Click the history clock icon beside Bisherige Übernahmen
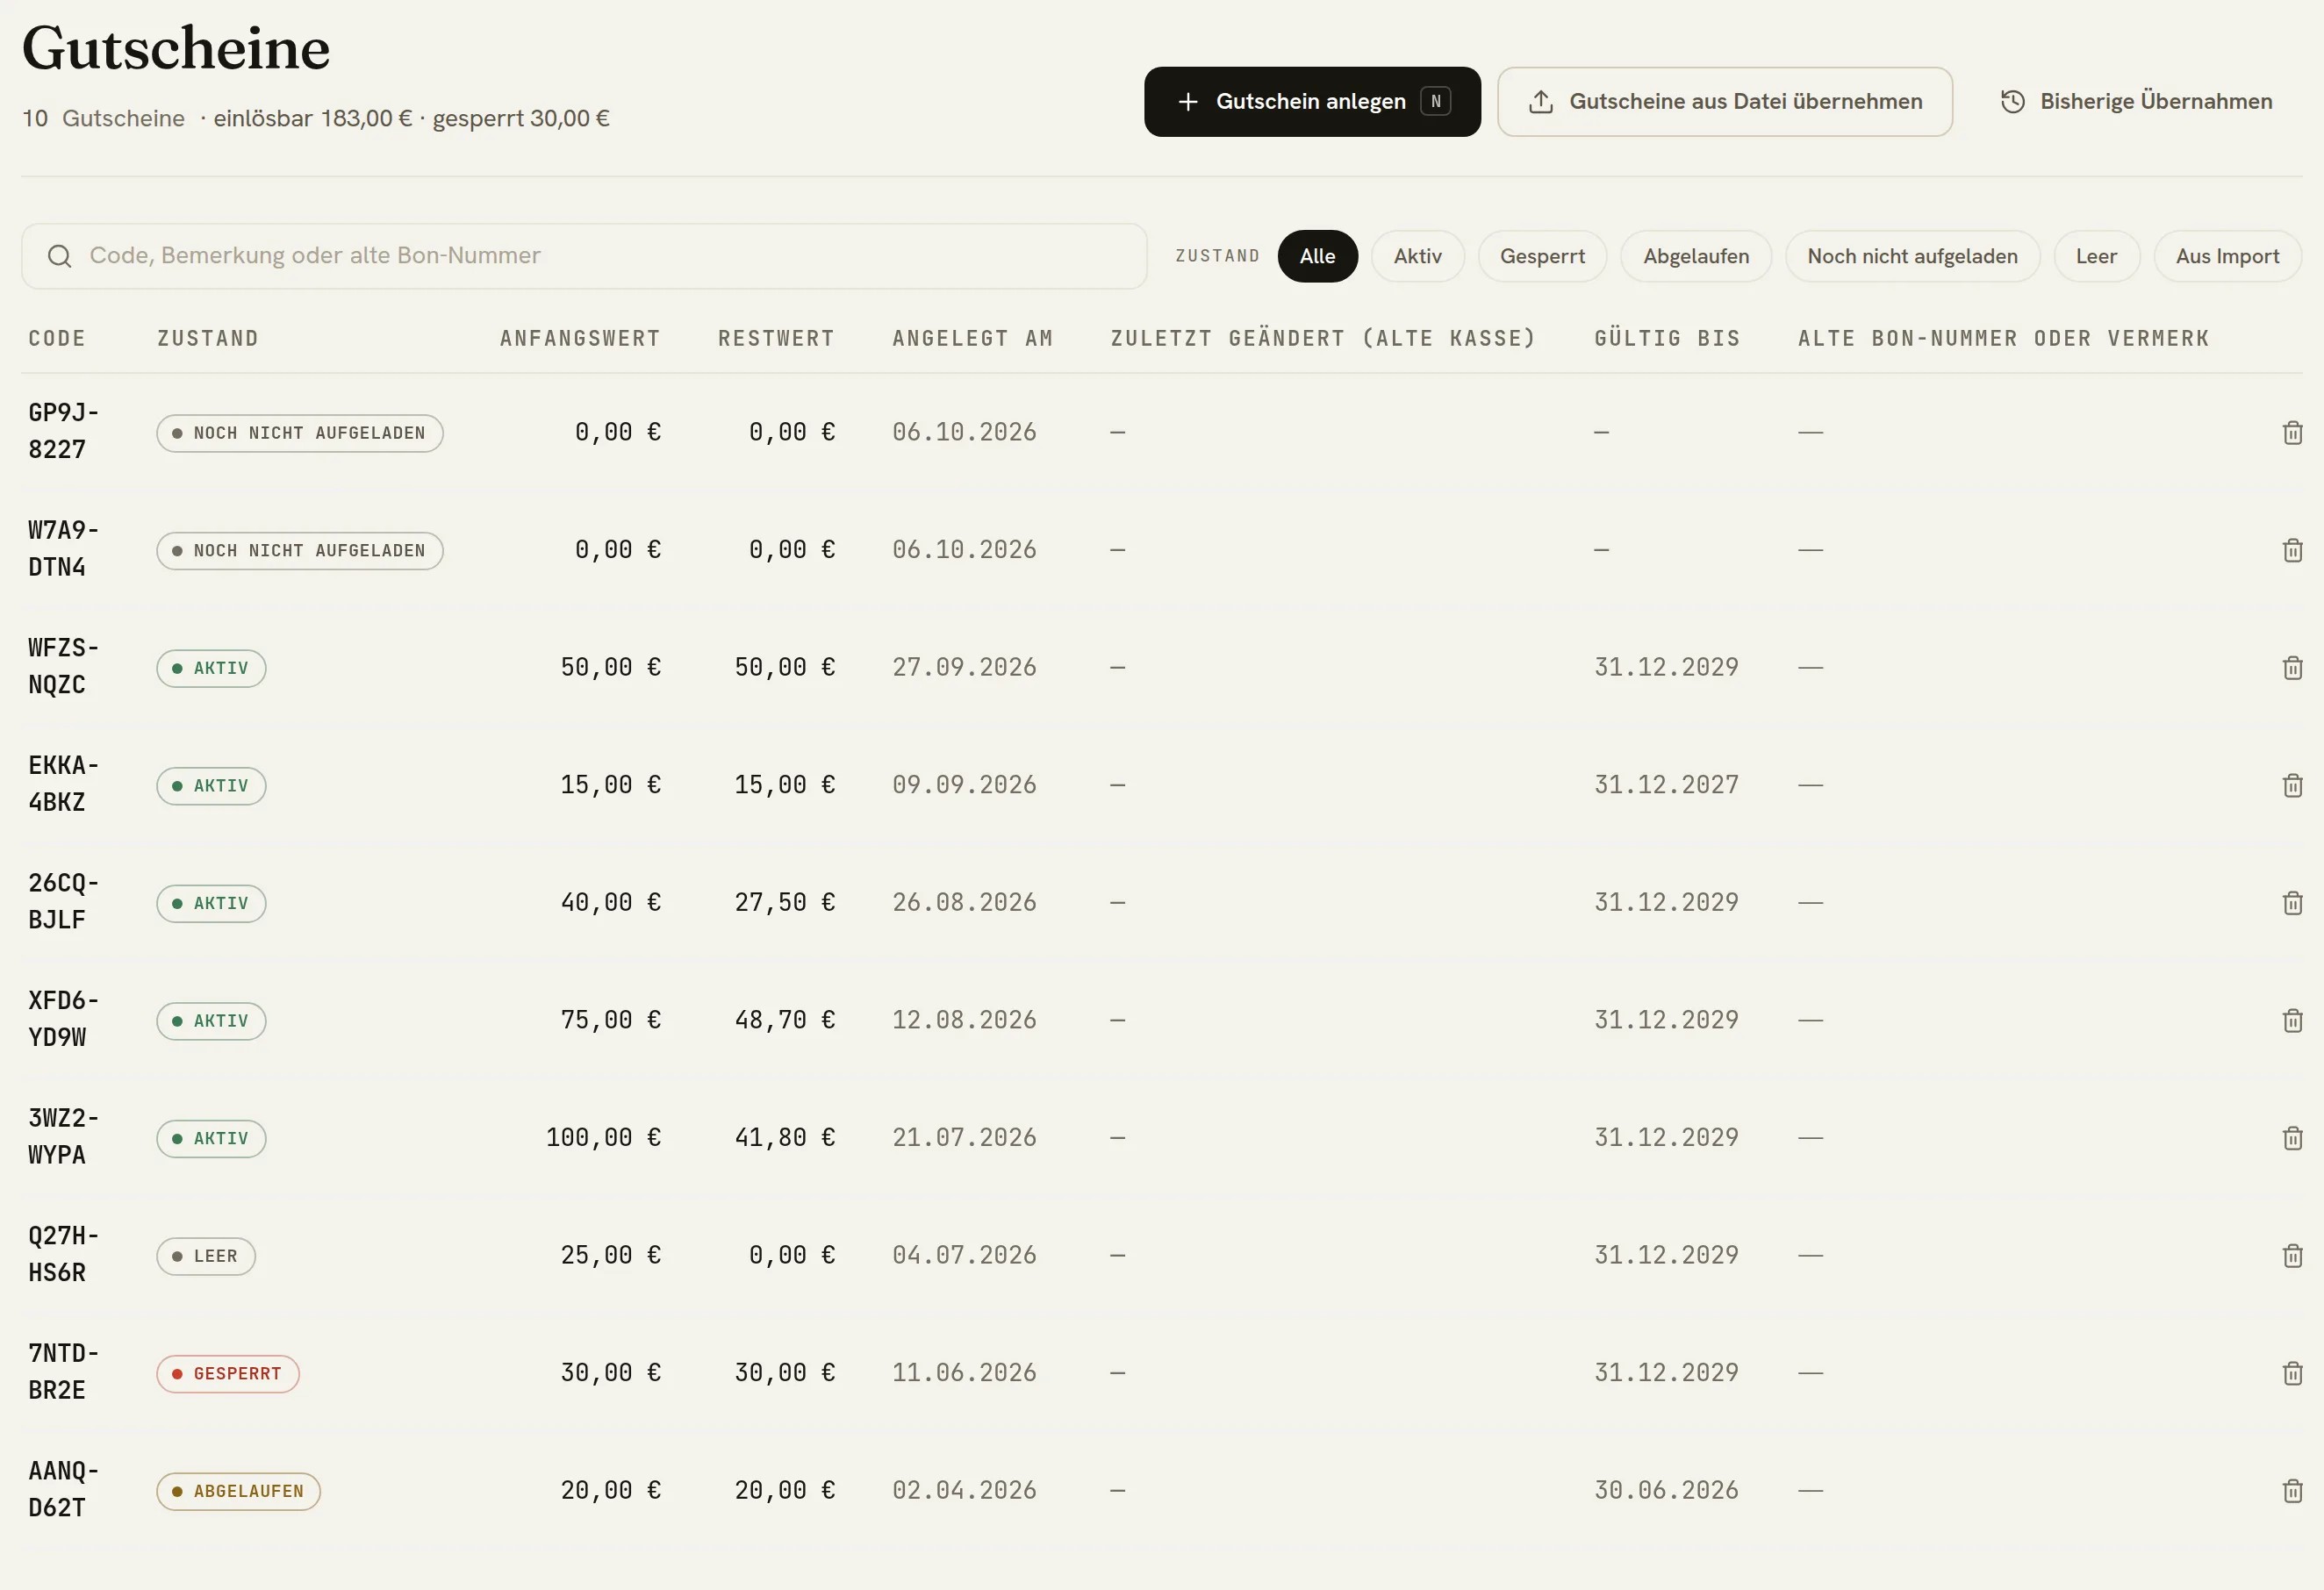Viewport: 2324px width, 1590px height. point(2012,101)
